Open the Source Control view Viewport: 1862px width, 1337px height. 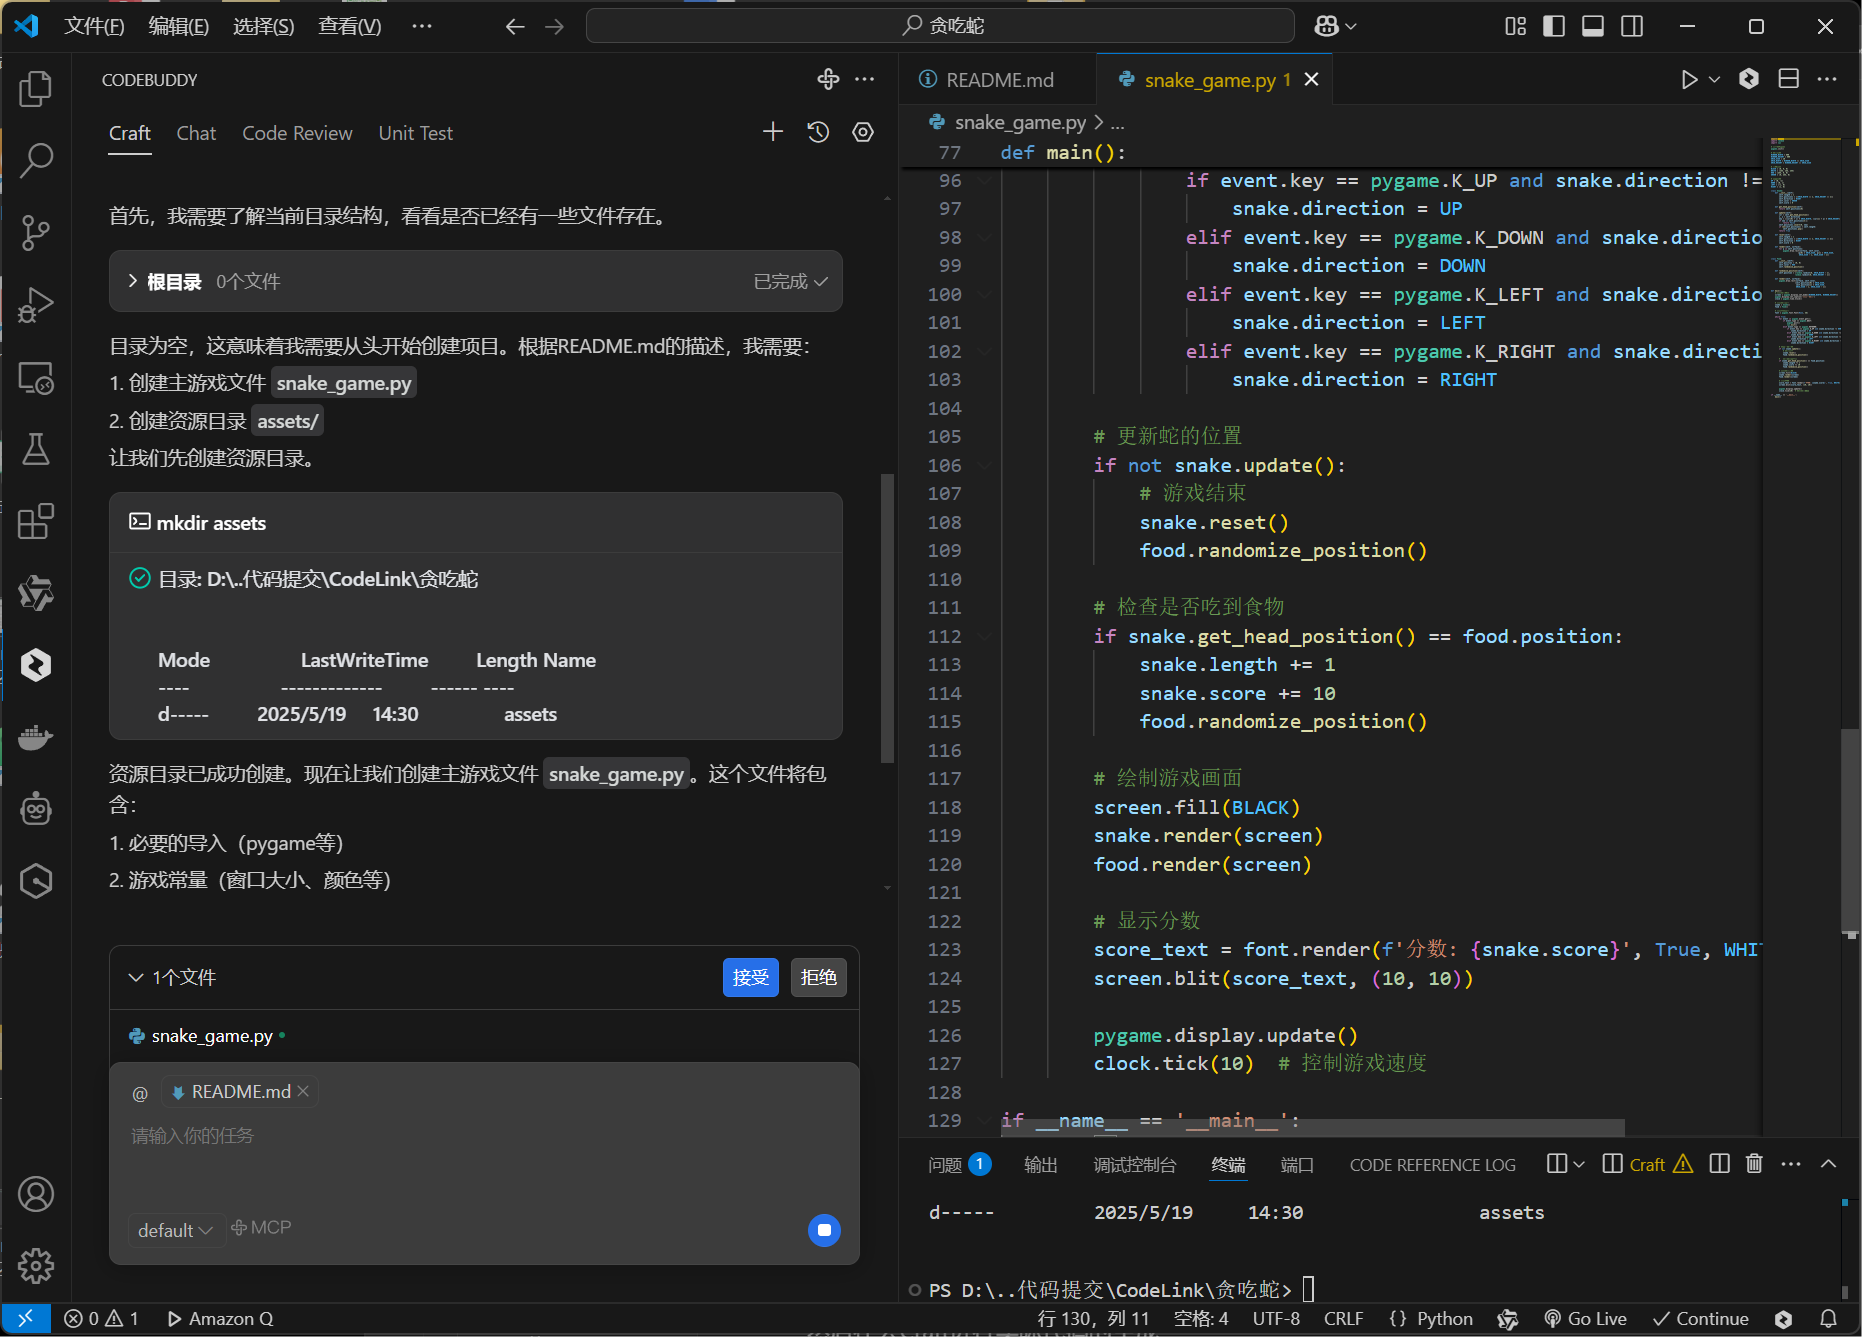tap(36, 232)
